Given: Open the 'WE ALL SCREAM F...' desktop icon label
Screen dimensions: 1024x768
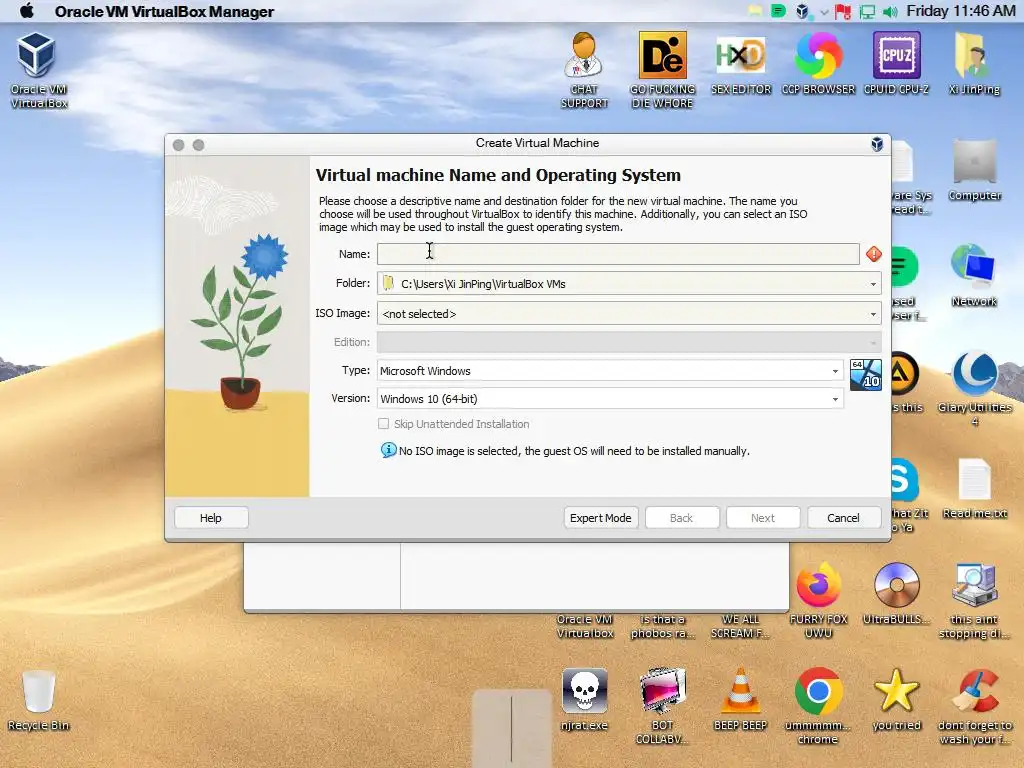Looking at the screenshot, I should (x=740, y=626).
